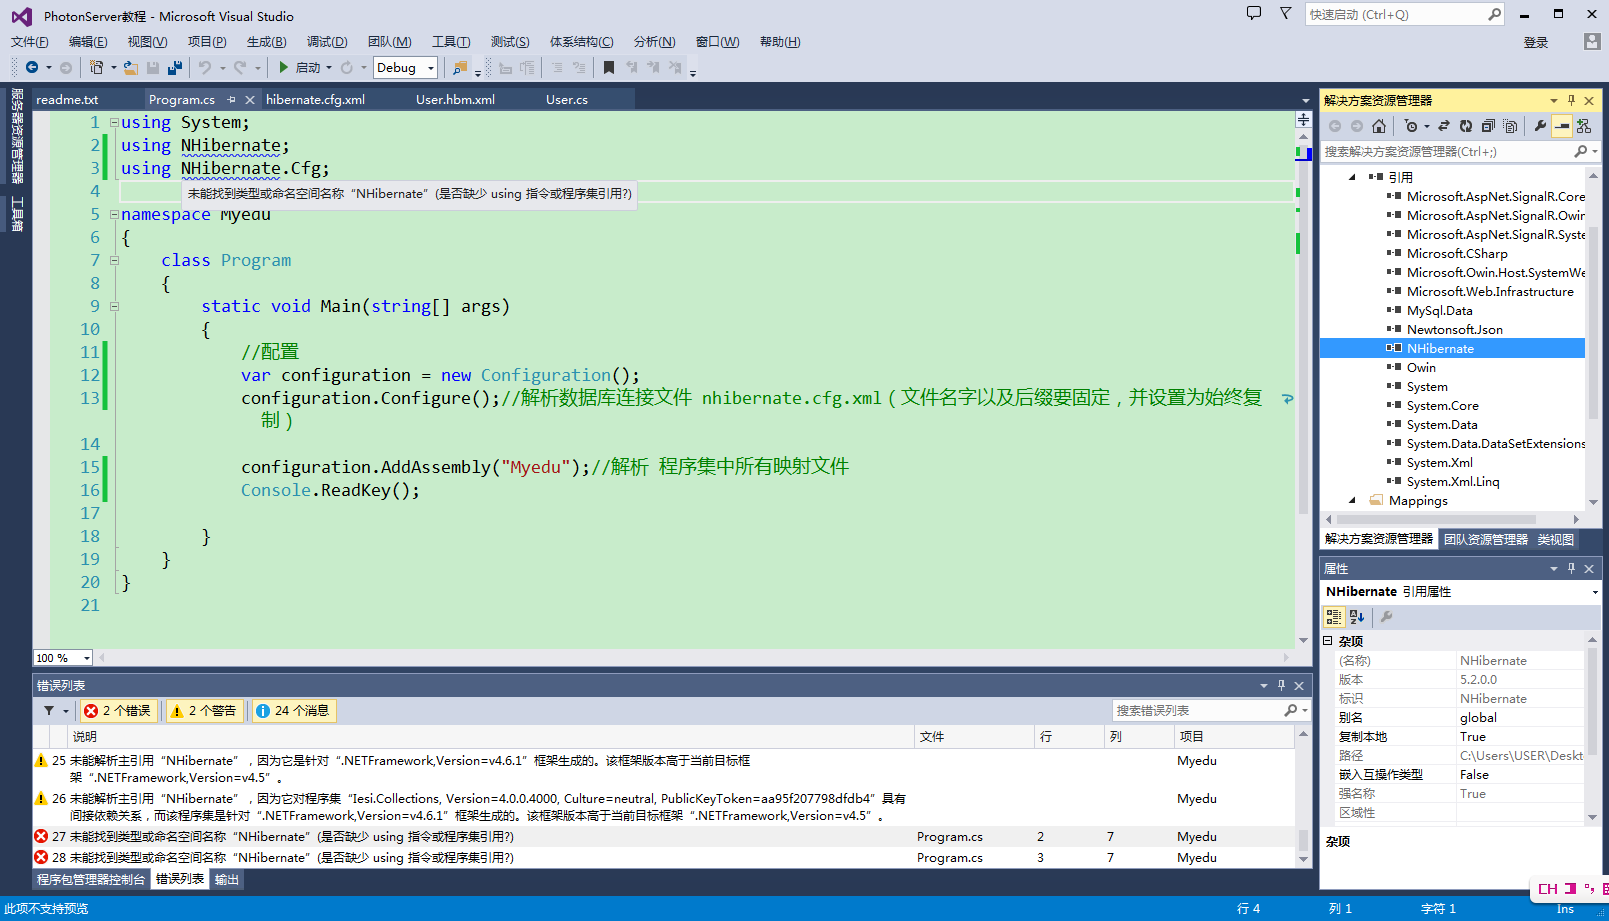1609x921 pixels.
Task: Toggle alphabetical sort in Properties panel
Action: 1357,617
